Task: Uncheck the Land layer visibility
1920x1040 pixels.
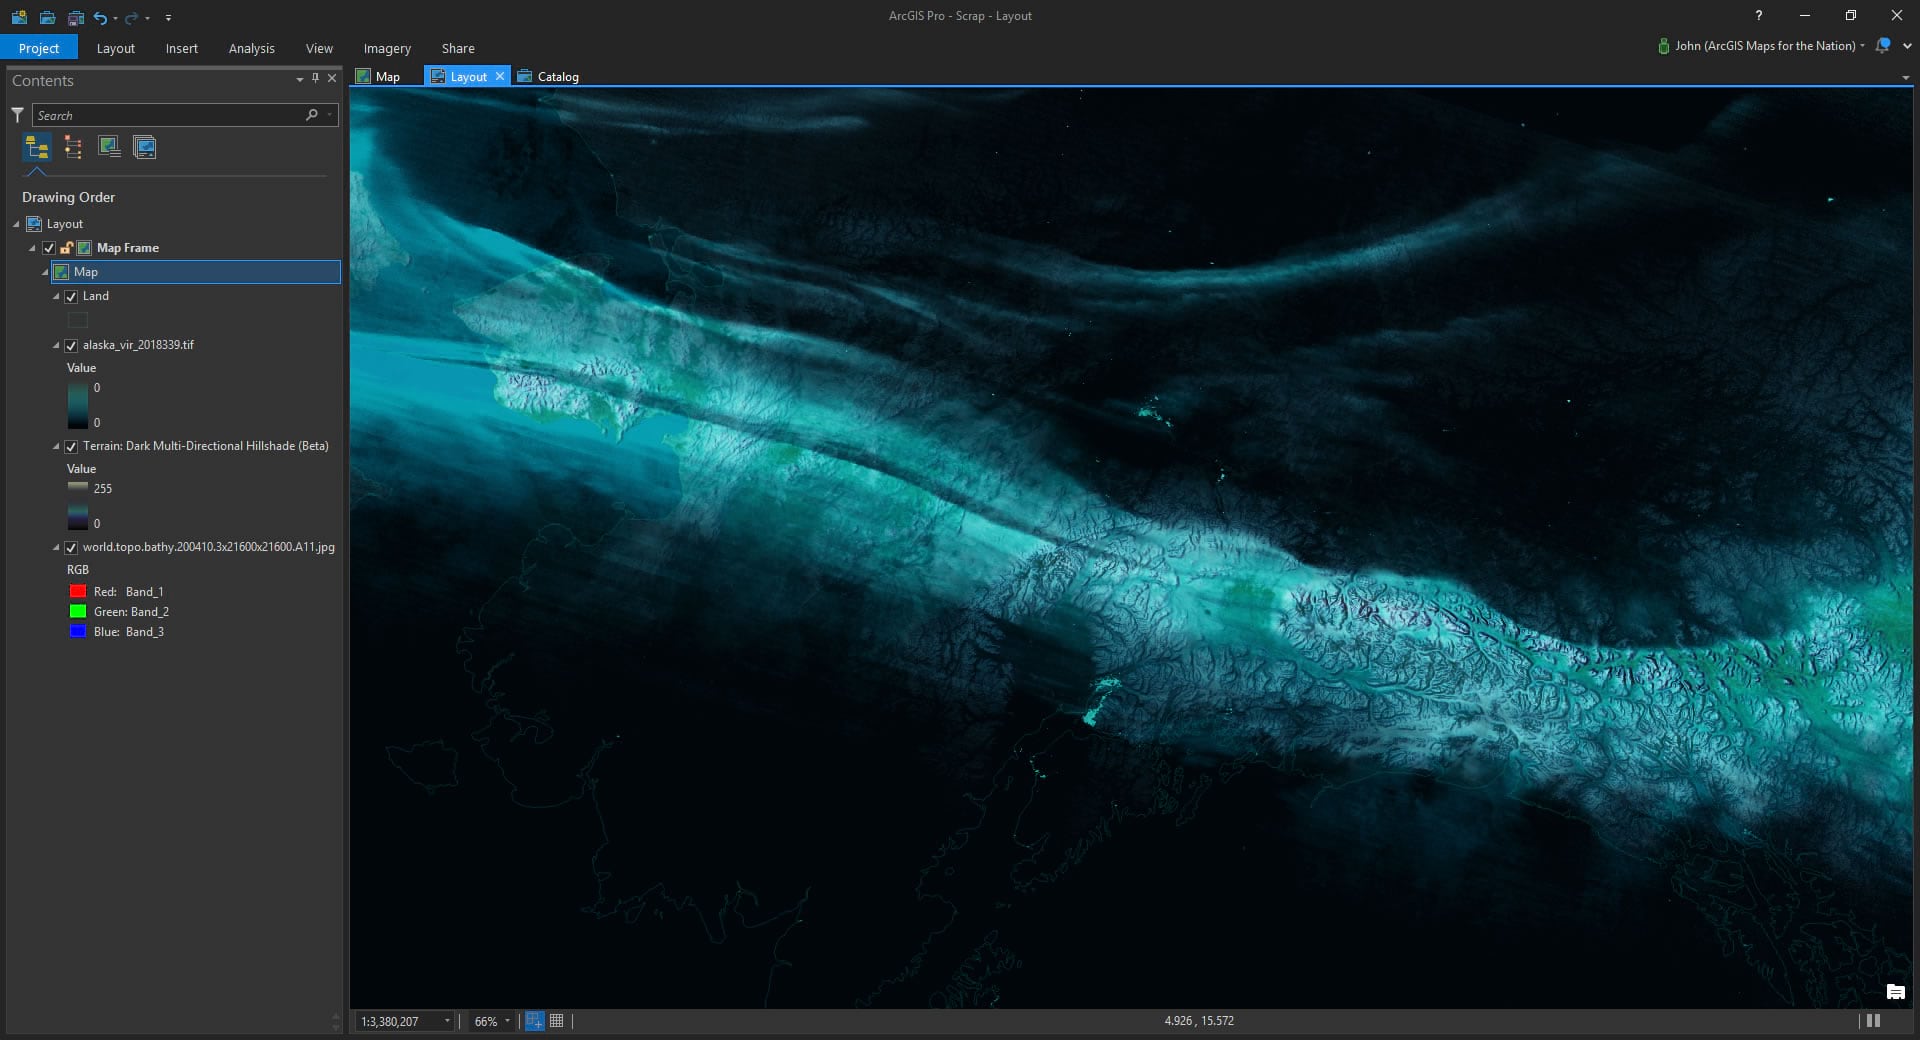Action: (x=71, y=297)
